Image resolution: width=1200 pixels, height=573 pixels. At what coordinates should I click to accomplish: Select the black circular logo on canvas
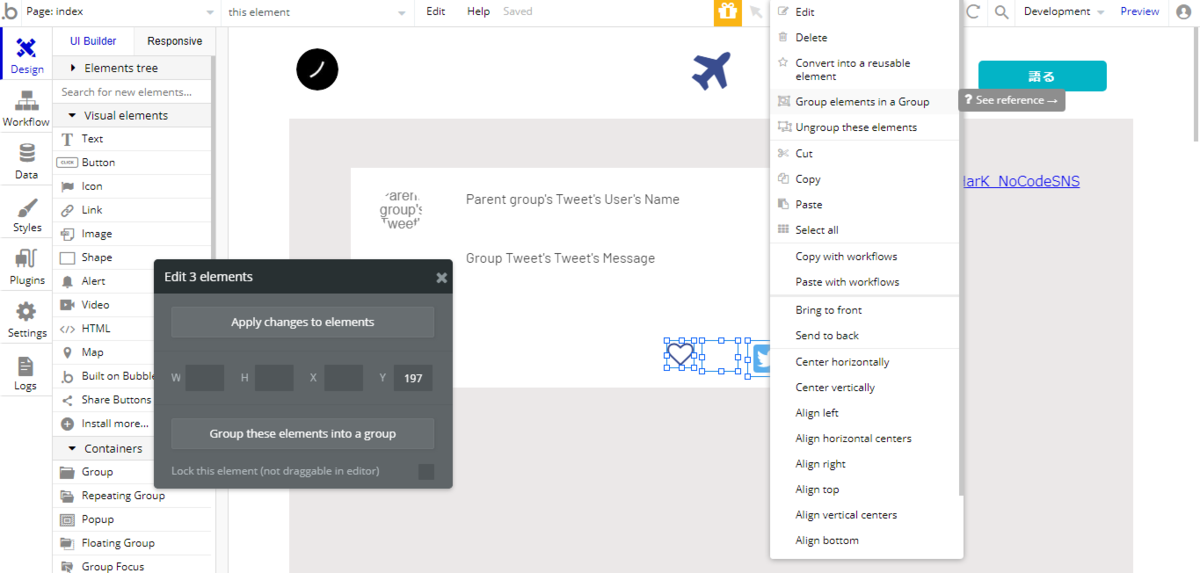(x=317, y=69)
